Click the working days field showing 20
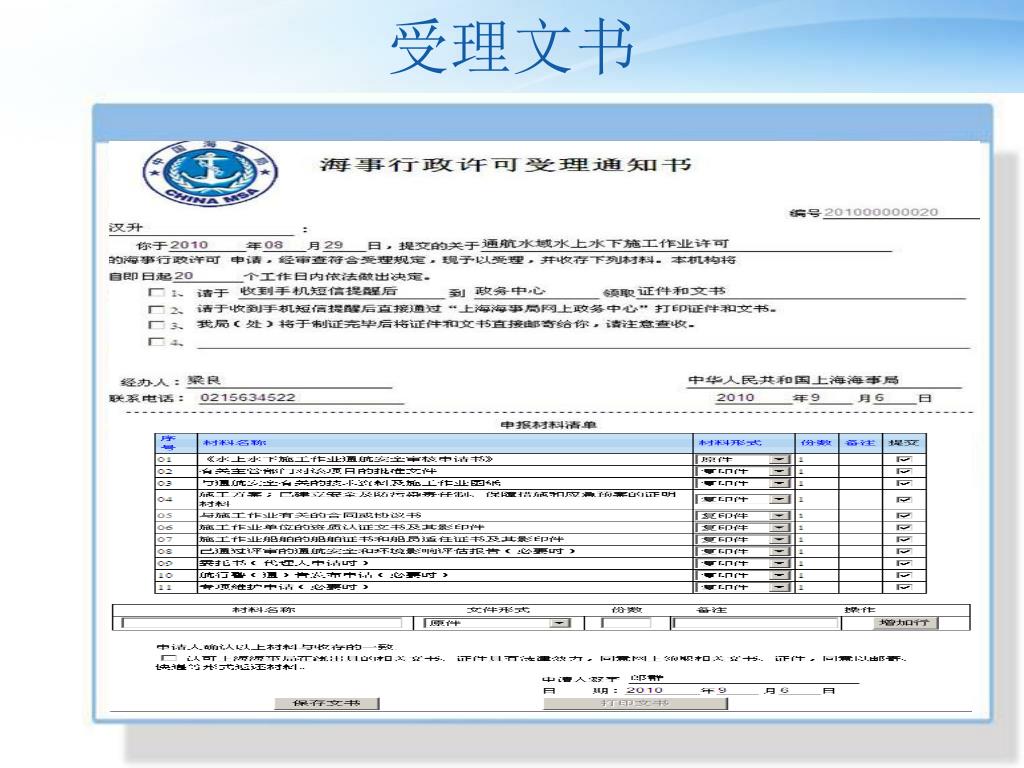Image resolution: width=1024 pixels, height=768 pixels. point(206,276)
